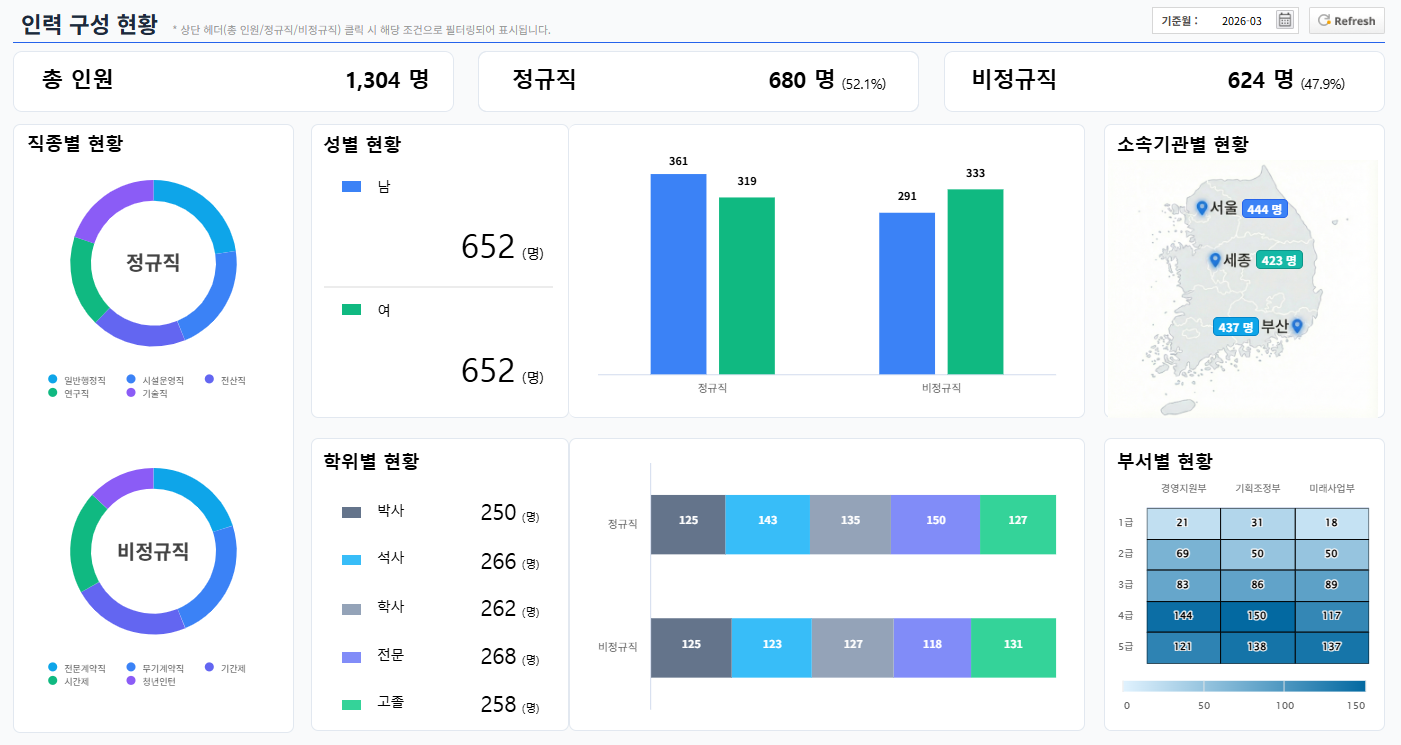Click the refresh arrow icon
The width and height of the screenshot is (1401, 745).
pos(1324,20)
